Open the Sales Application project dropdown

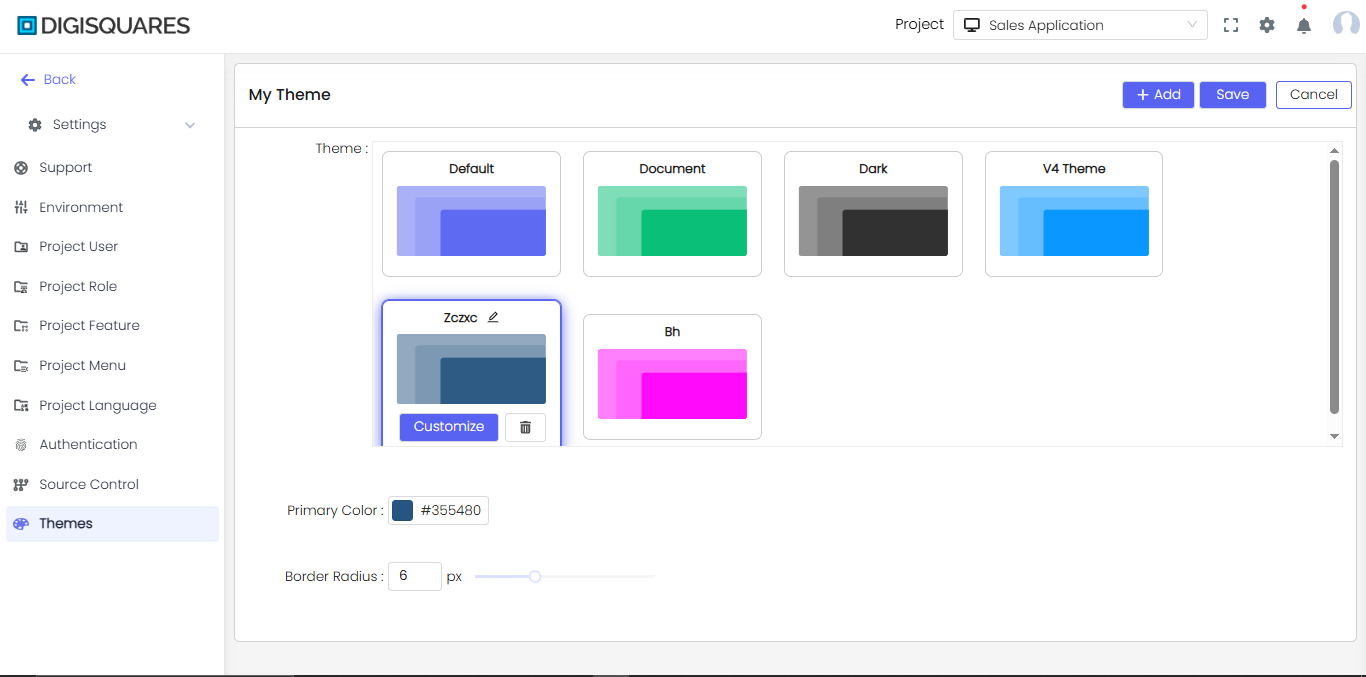(1080, 25)
